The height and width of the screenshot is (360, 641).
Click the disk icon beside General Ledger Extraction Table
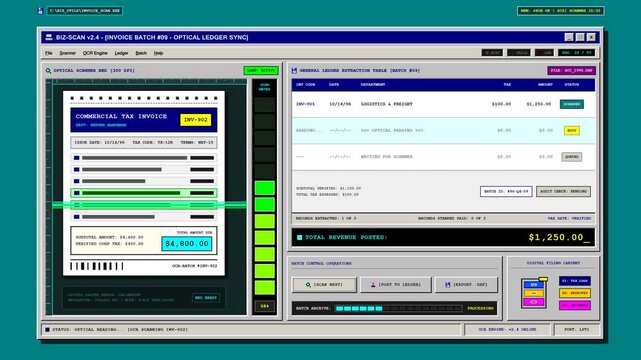(x=294, y=71)
